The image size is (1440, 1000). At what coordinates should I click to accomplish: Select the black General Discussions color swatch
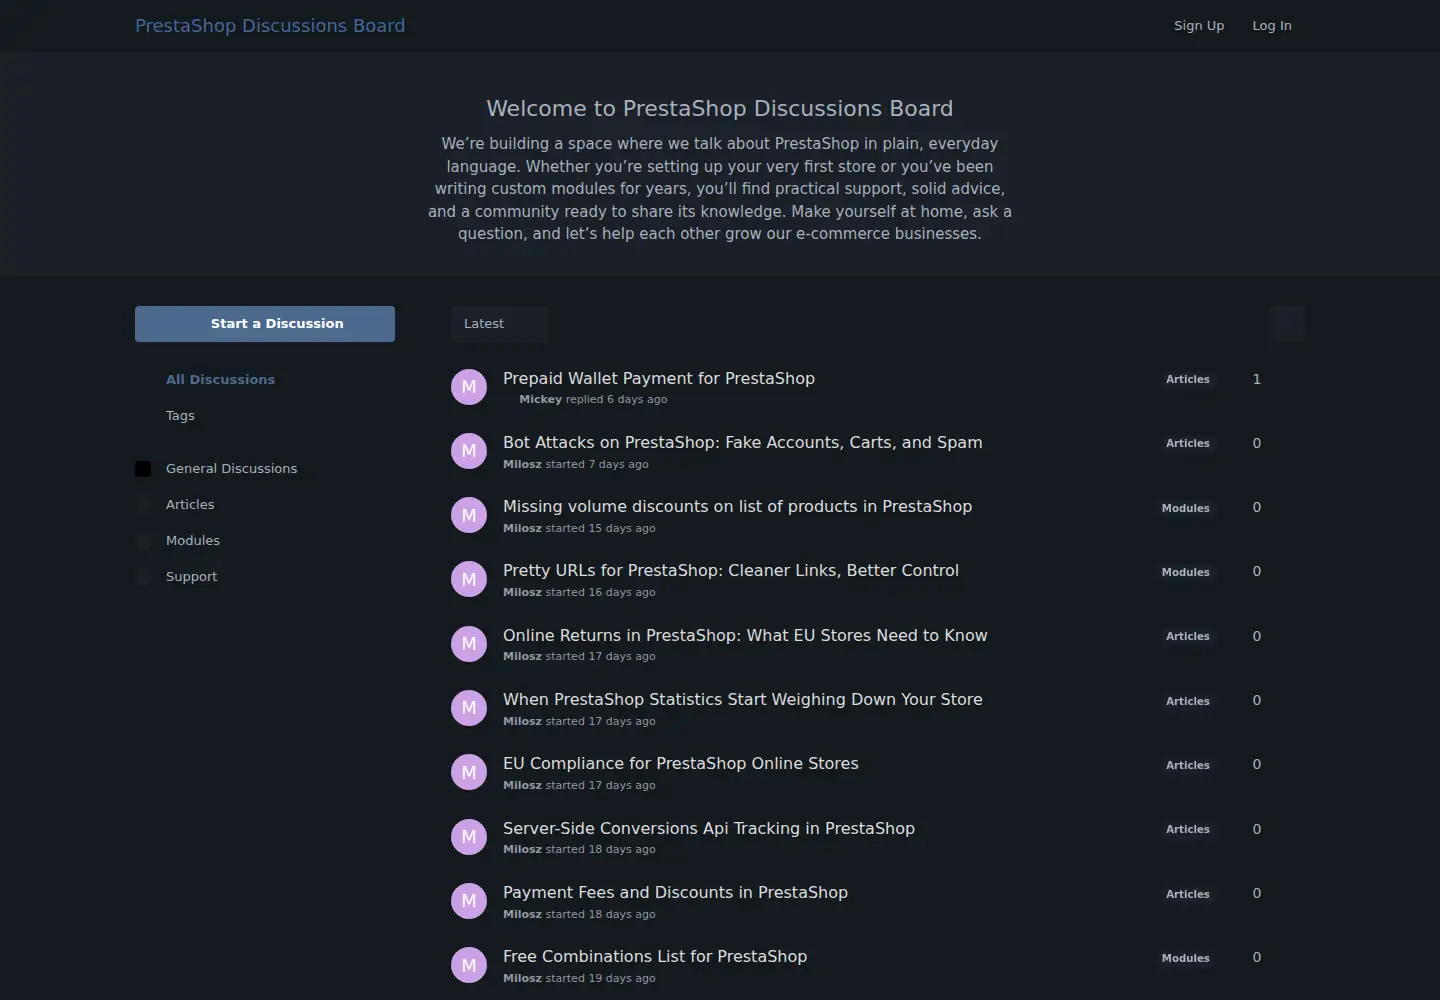(143, 469)
